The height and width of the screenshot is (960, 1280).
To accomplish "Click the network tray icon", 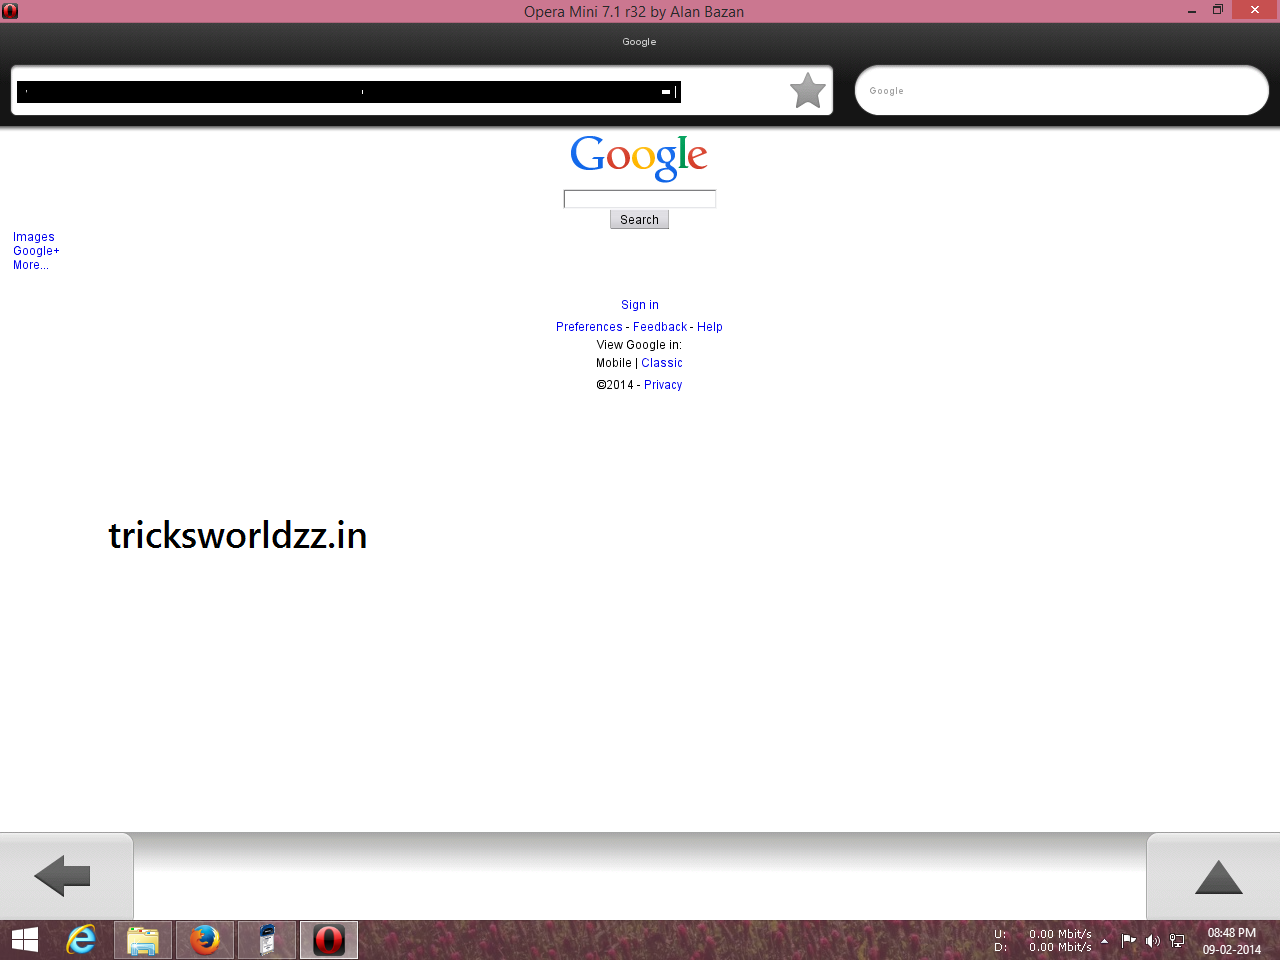I will (x=1177, y=940).
